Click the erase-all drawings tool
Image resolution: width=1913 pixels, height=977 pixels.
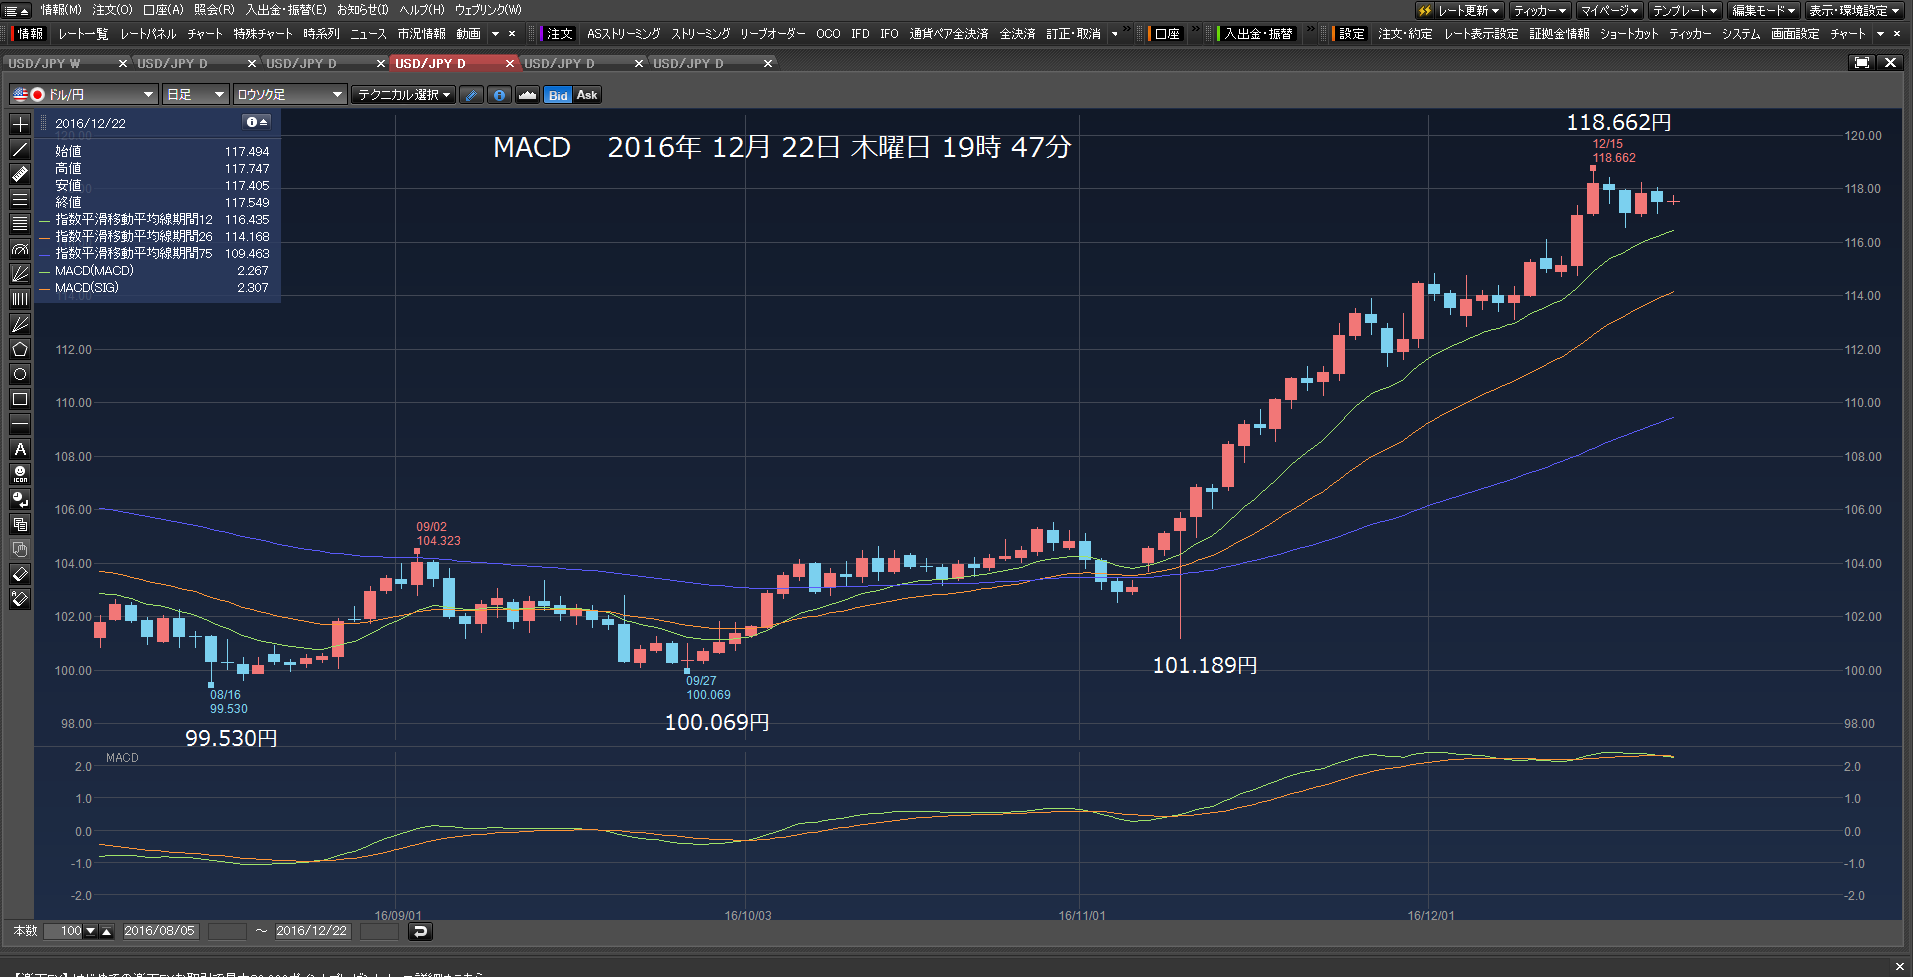19,599
